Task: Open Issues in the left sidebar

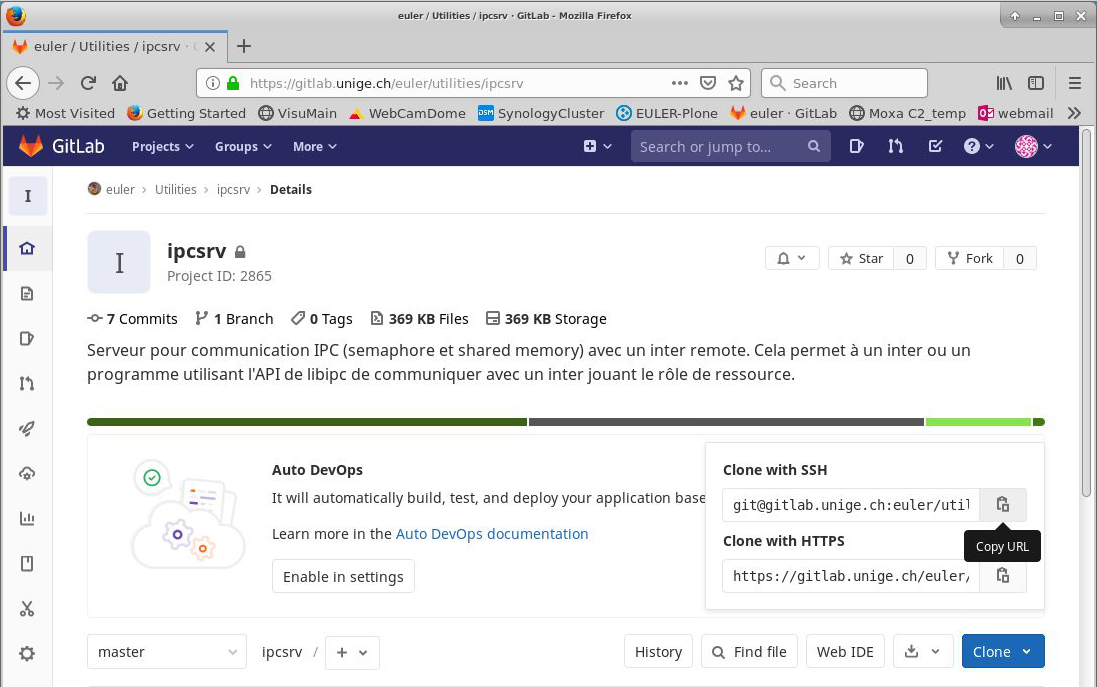Action: [x=27, y=338]
